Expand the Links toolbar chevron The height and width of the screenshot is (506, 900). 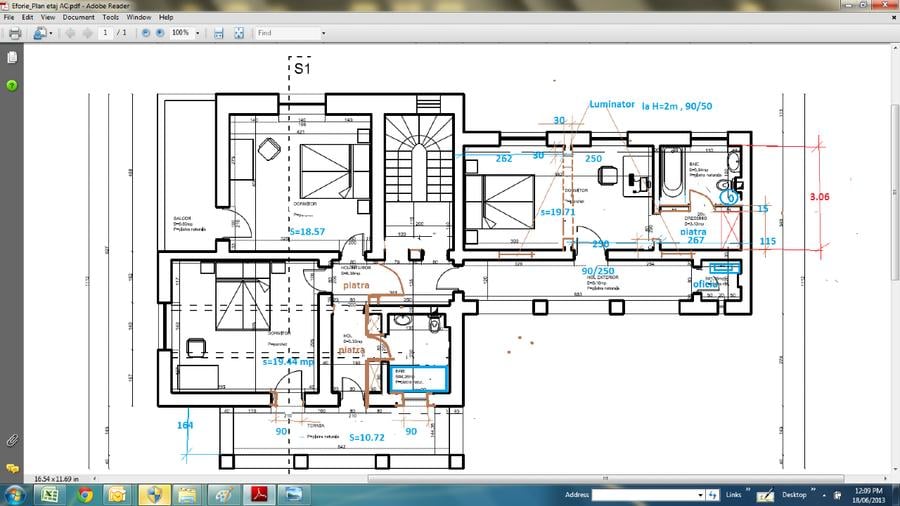pyautogui.click(x=748, y=491)
